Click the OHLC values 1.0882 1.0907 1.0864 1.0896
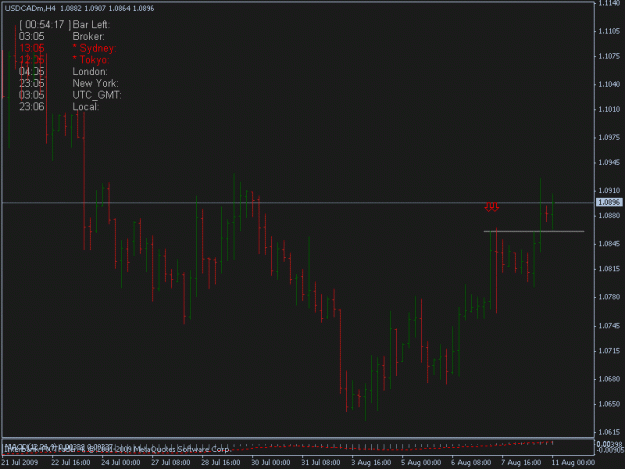The image size is (625, 469). [x=107, y=8]
